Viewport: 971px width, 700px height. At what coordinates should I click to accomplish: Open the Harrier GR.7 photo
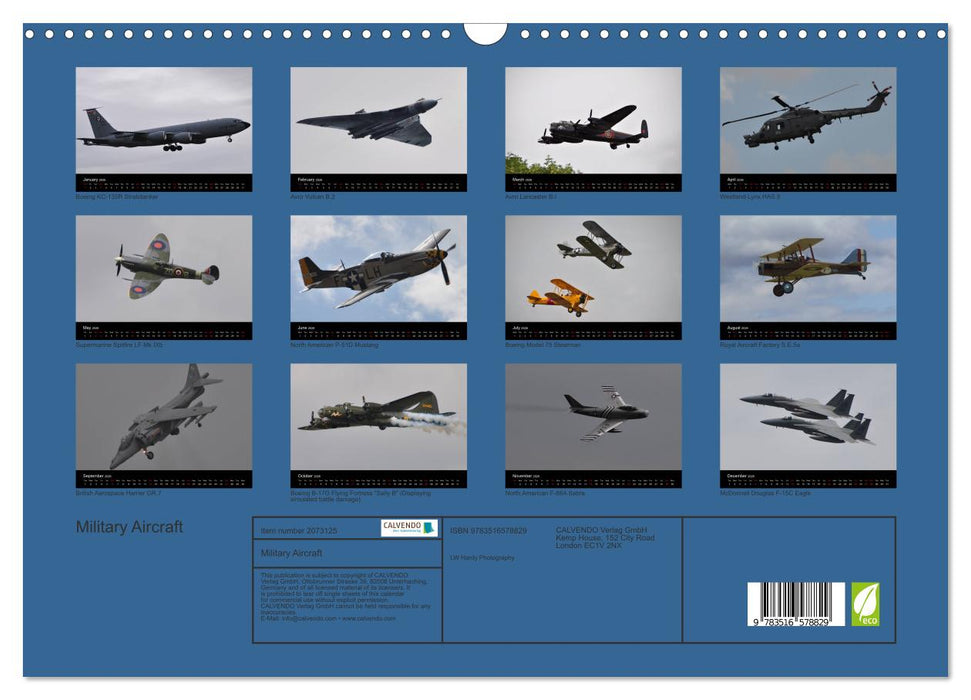tap(166, 418)
